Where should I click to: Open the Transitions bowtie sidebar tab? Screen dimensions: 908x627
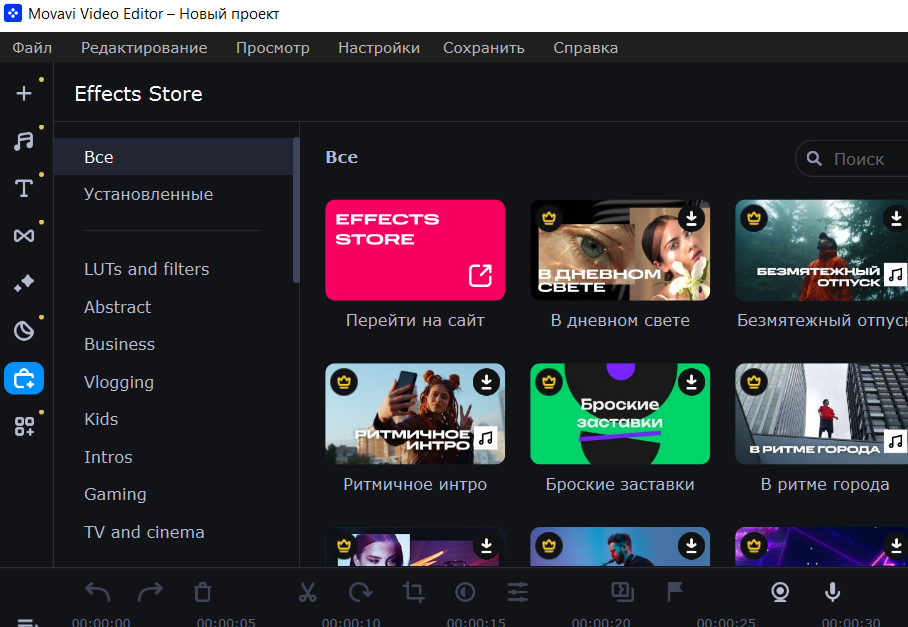[x=24, y=236]
